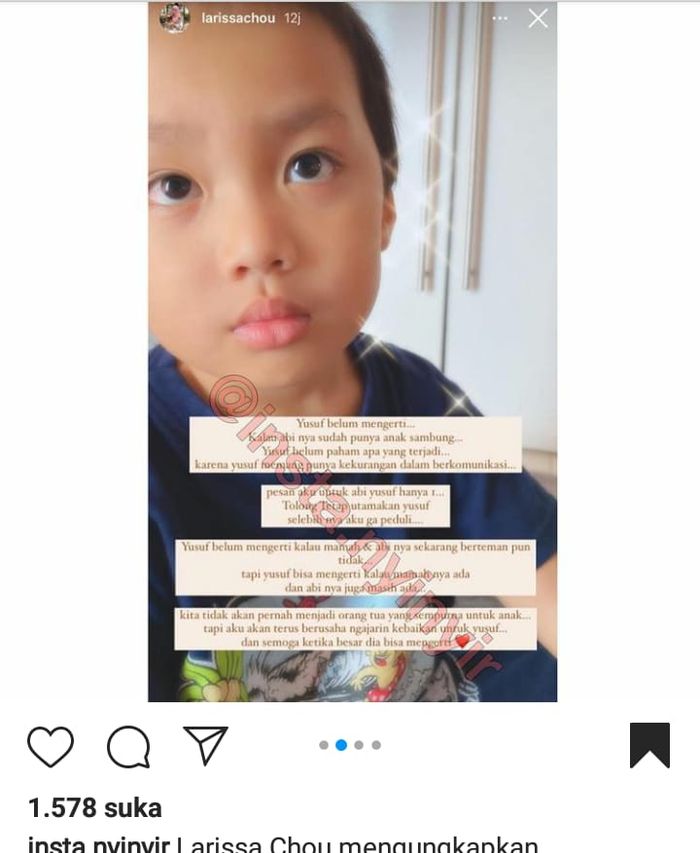Toggle the saved bookmark icon
This screenshot has width=700, height=853.
click(649, 745)
